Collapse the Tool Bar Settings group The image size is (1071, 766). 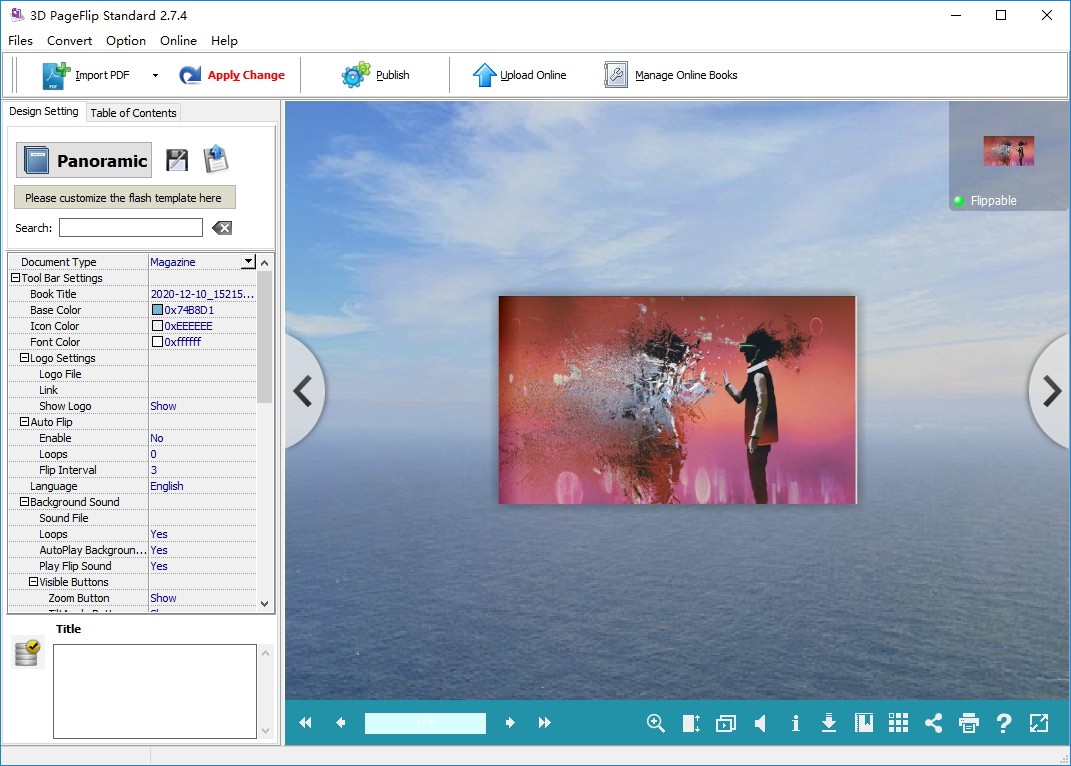point(15,278)
